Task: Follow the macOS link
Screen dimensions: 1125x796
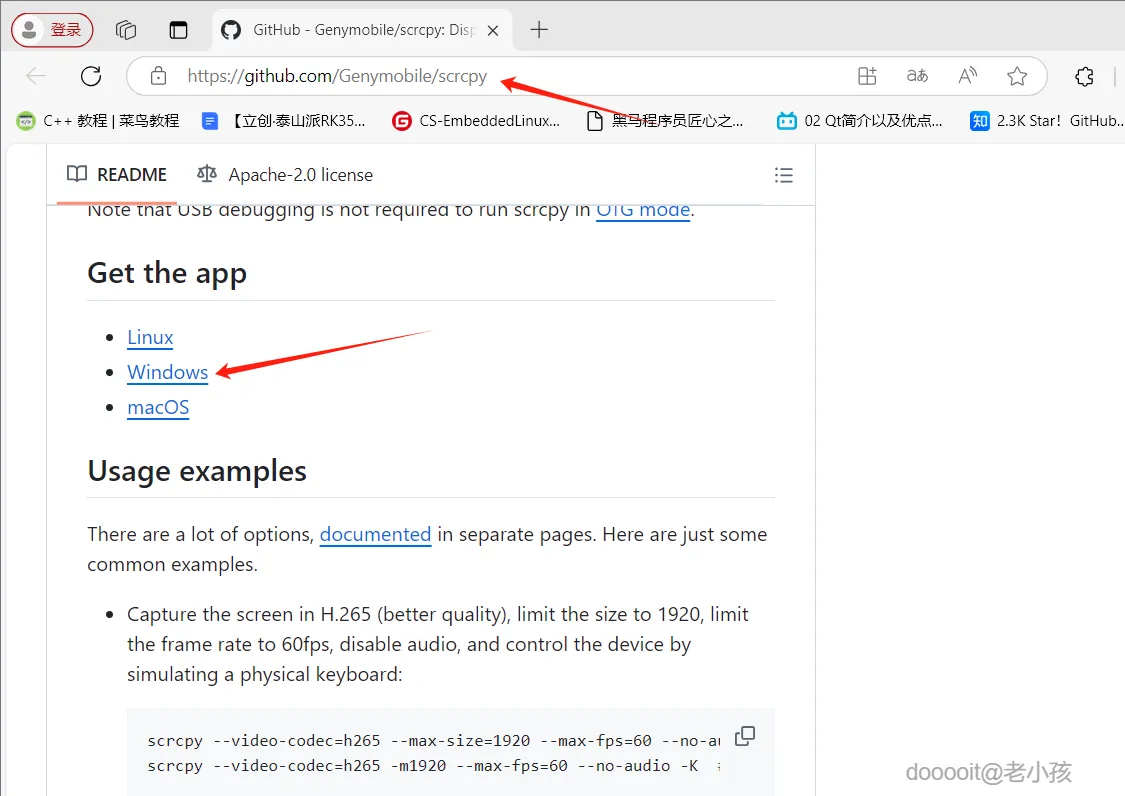Action: pyautogui.click(x=158, y=407)
